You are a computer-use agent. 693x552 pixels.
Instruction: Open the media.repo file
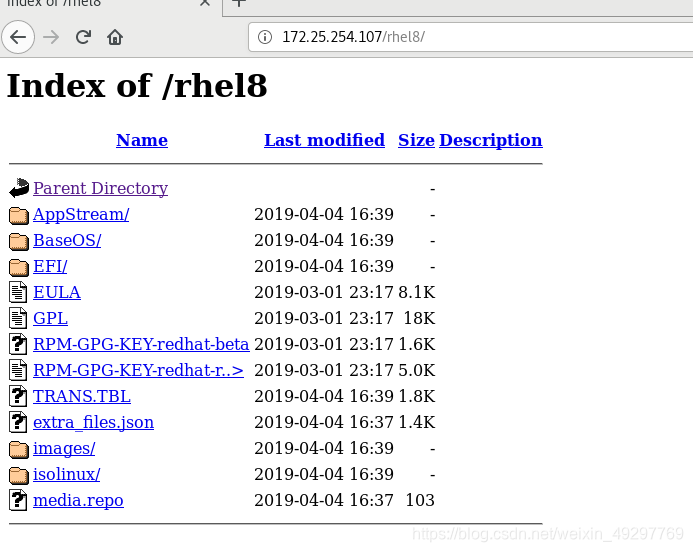click(x=78, y=501)
